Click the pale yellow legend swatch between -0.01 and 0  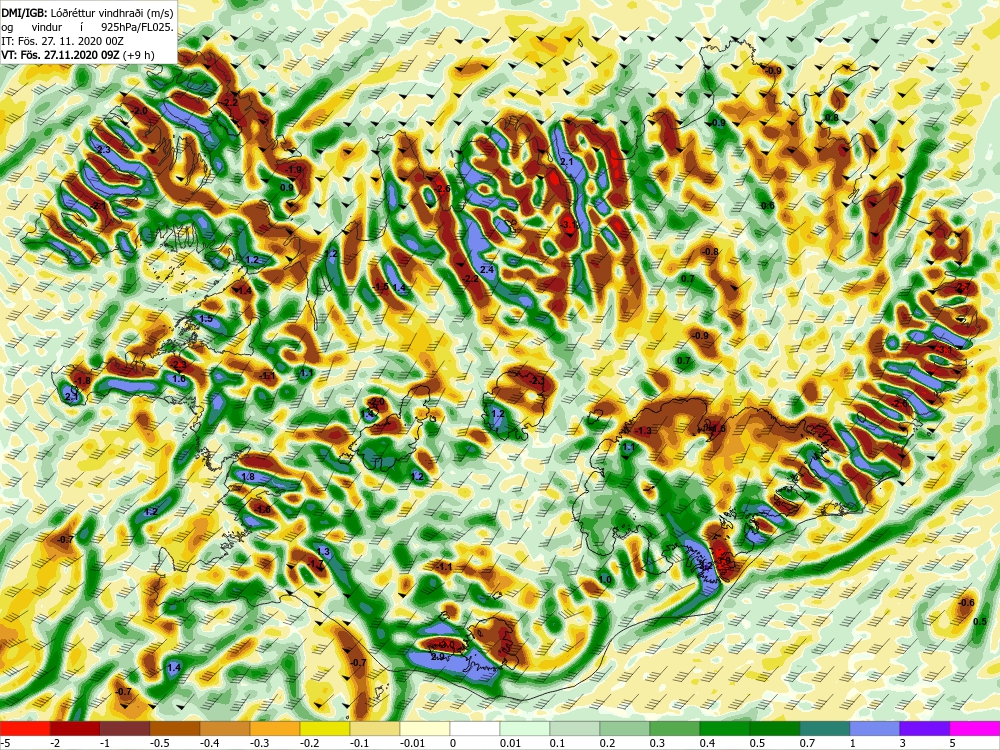(425, 728)
